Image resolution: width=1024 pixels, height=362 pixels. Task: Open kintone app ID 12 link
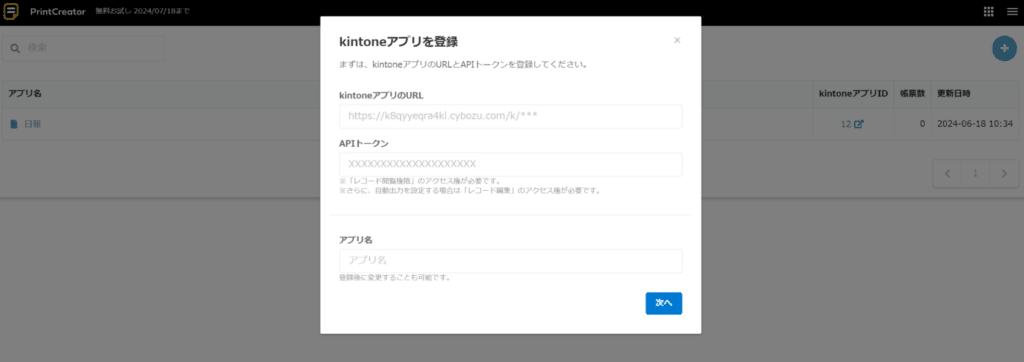point(846,123)
